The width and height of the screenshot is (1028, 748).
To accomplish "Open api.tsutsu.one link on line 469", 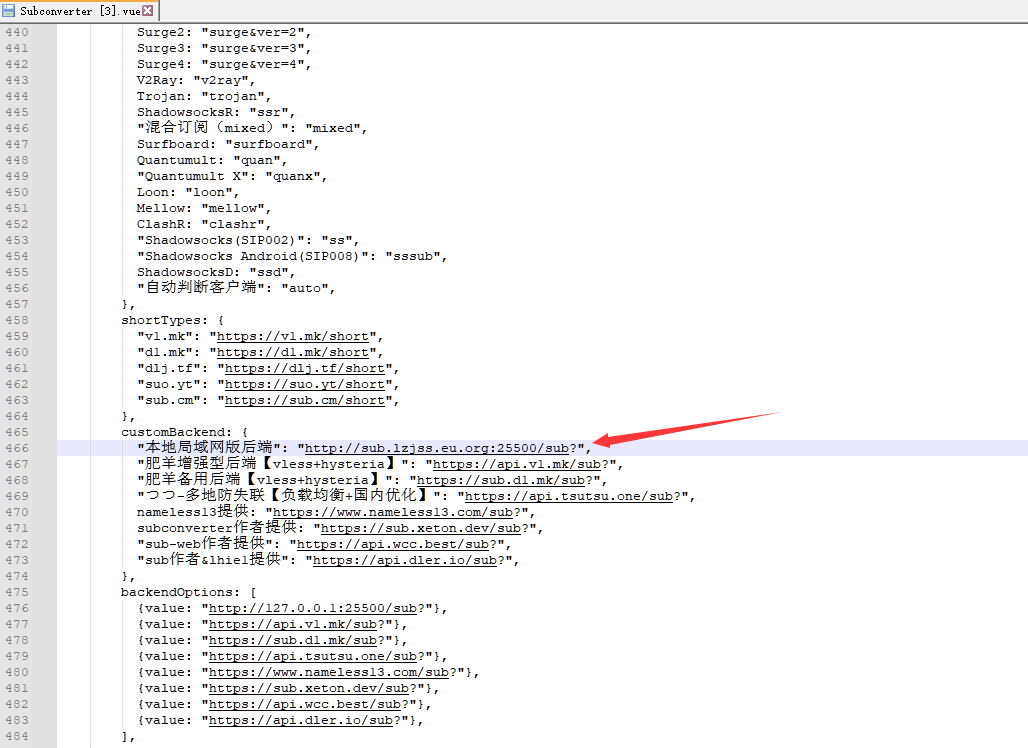I will (x=568, y=496).
